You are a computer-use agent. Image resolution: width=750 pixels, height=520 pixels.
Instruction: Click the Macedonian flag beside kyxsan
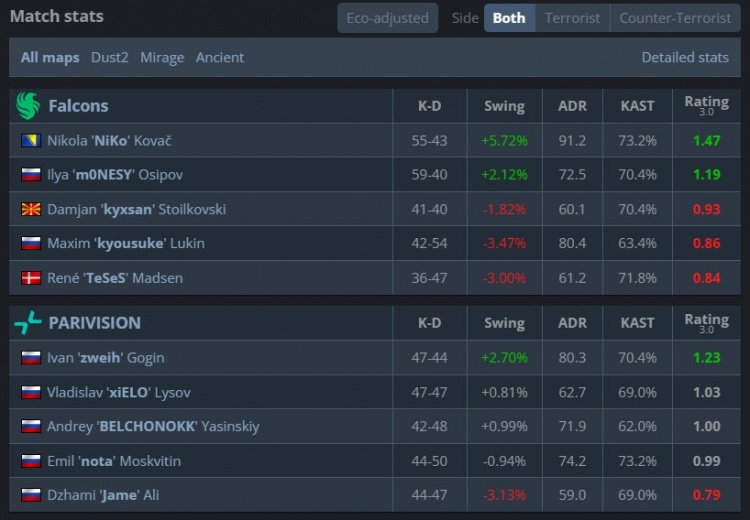(x=30, y=210)
